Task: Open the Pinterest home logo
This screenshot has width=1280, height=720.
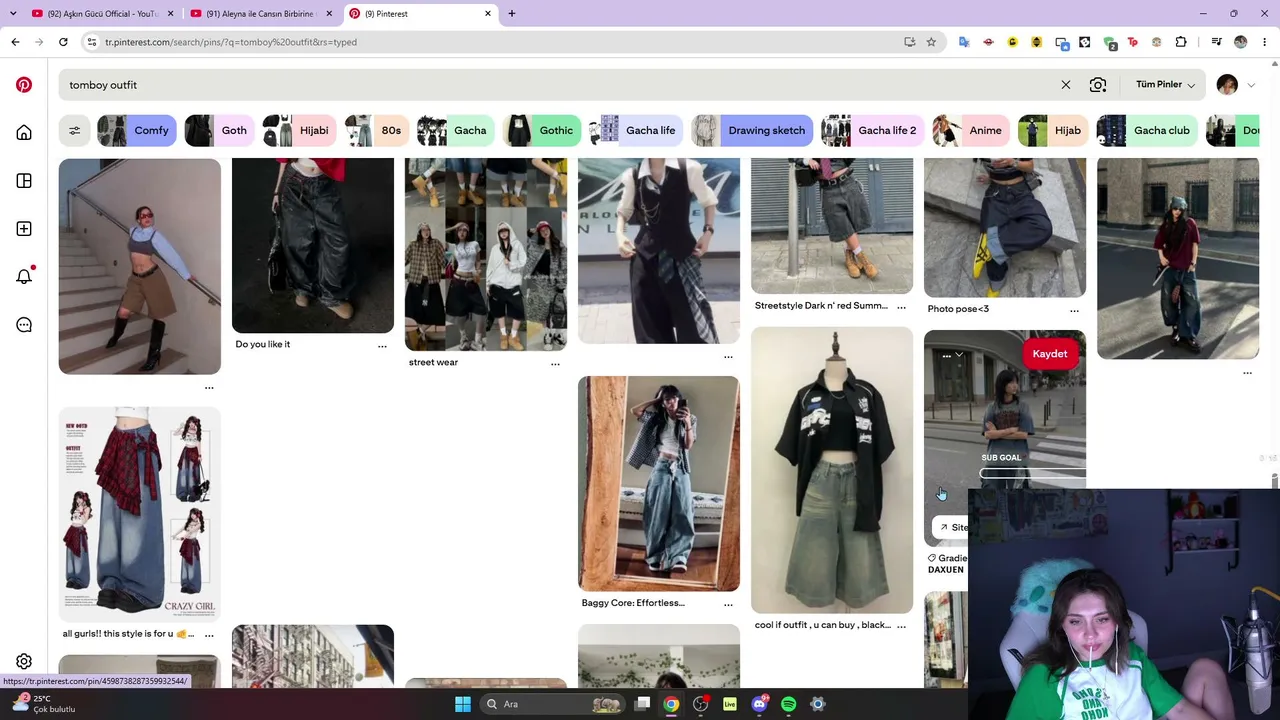Action: point(24,85)
